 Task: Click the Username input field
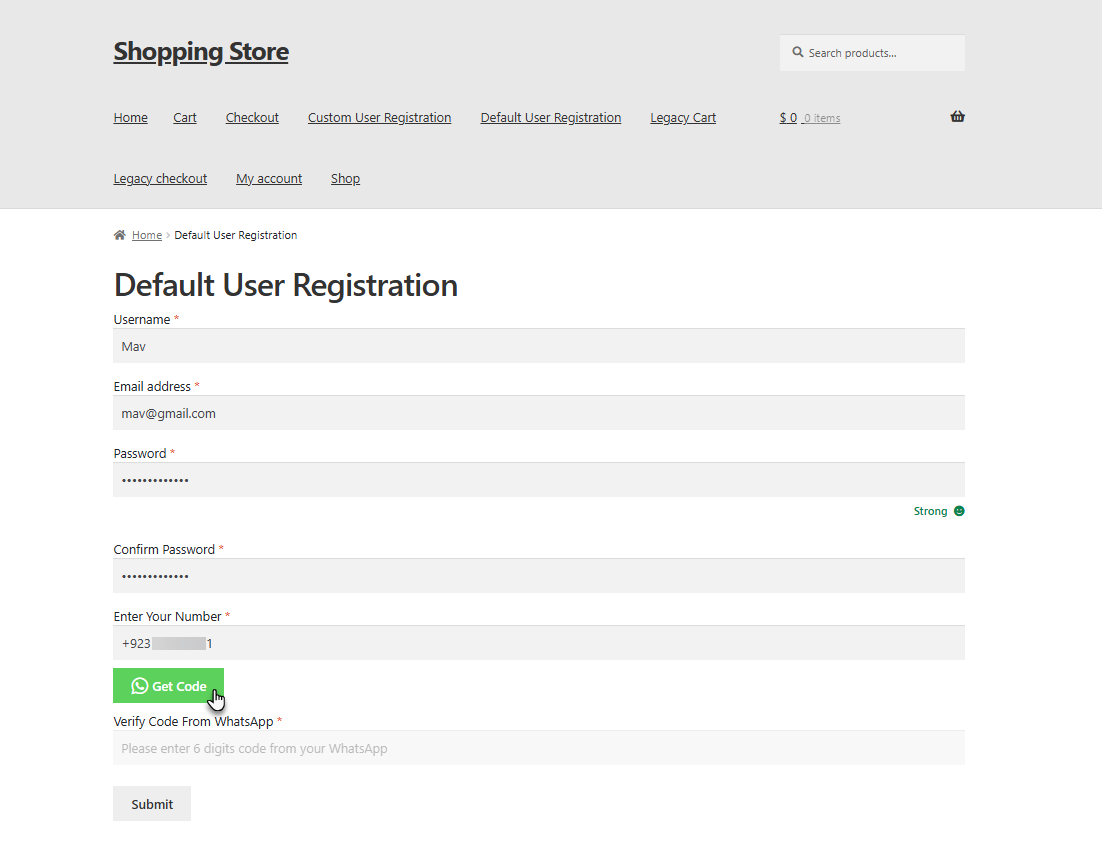pyautogui.click(x=540, y=346)
